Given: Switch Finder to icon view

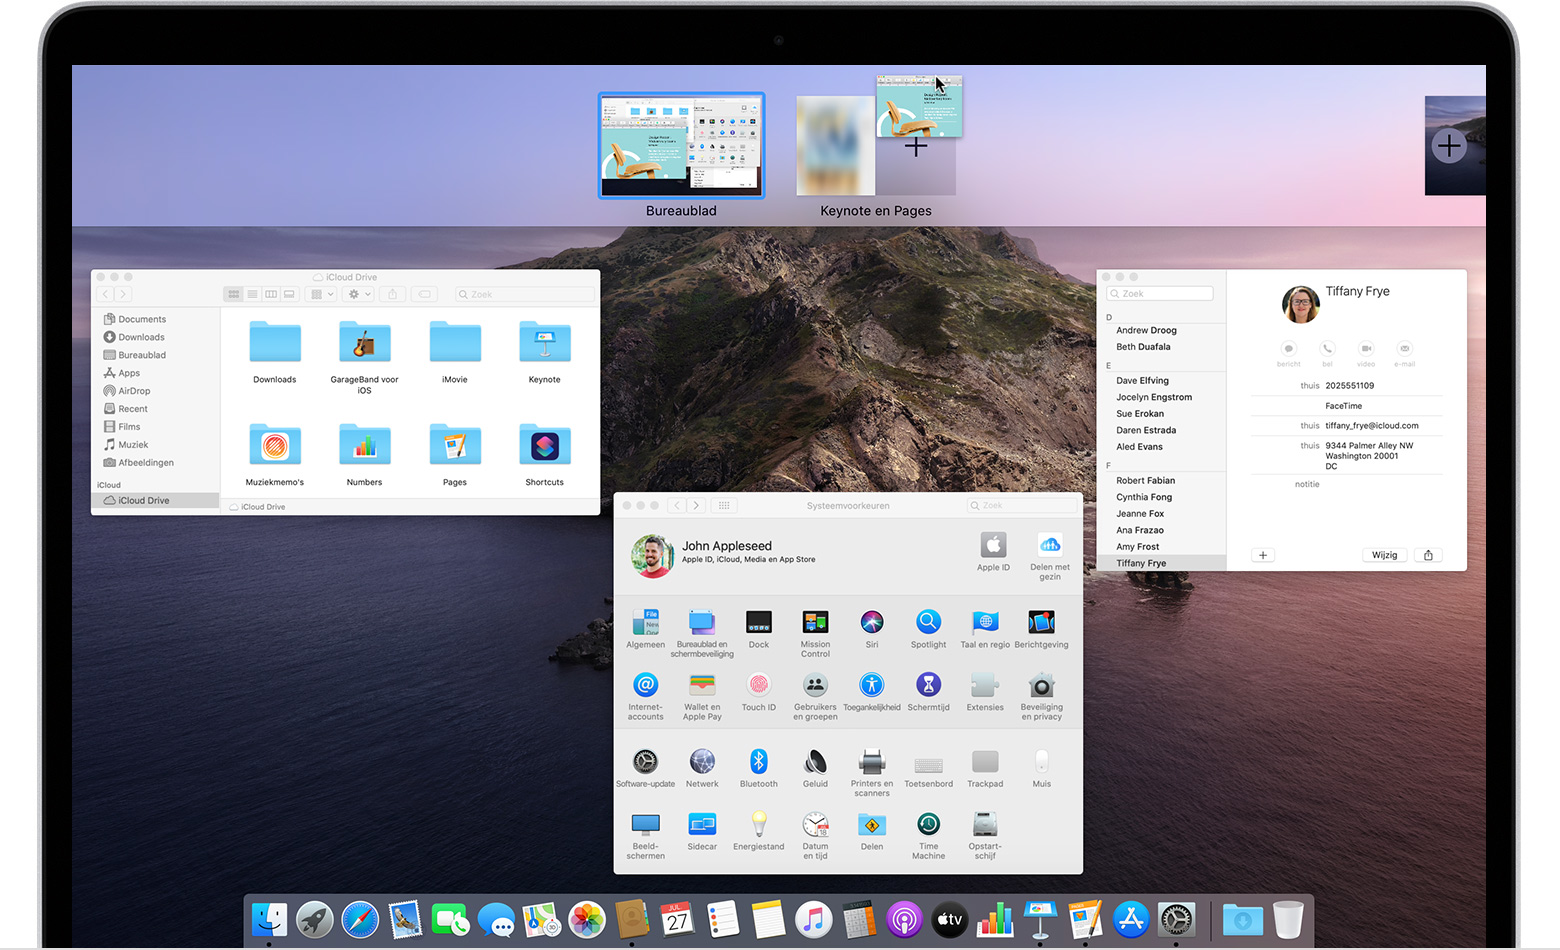Looking at the screenshot, I should (x=234, y=294).
